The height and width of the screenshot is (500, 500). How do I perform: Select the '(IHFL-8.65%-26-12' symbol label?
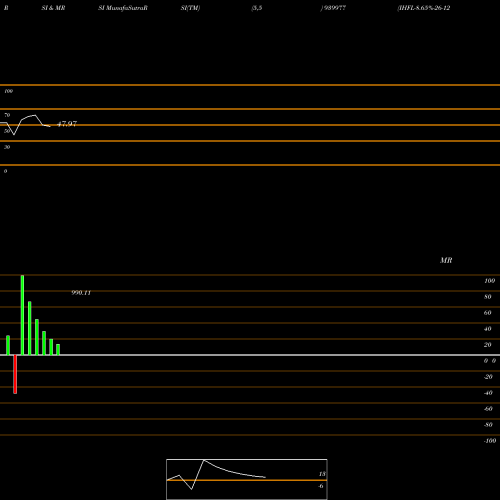[424, 8]
